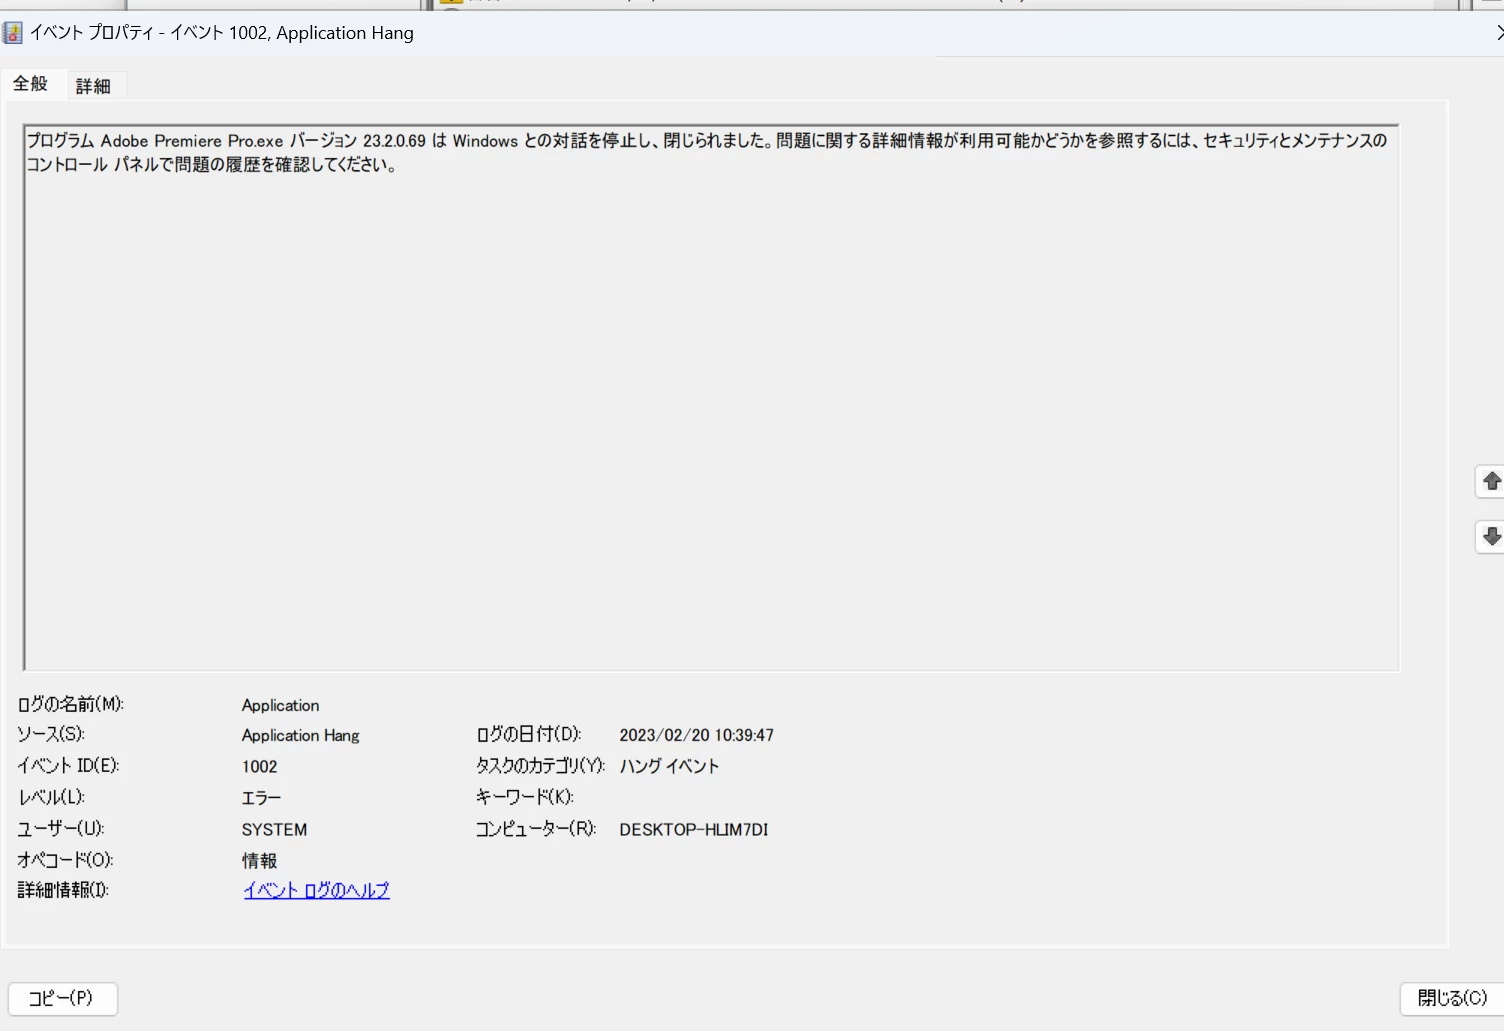1504x1031 pixels.
Task: Select the log name value Application
Action: point(280,705)
